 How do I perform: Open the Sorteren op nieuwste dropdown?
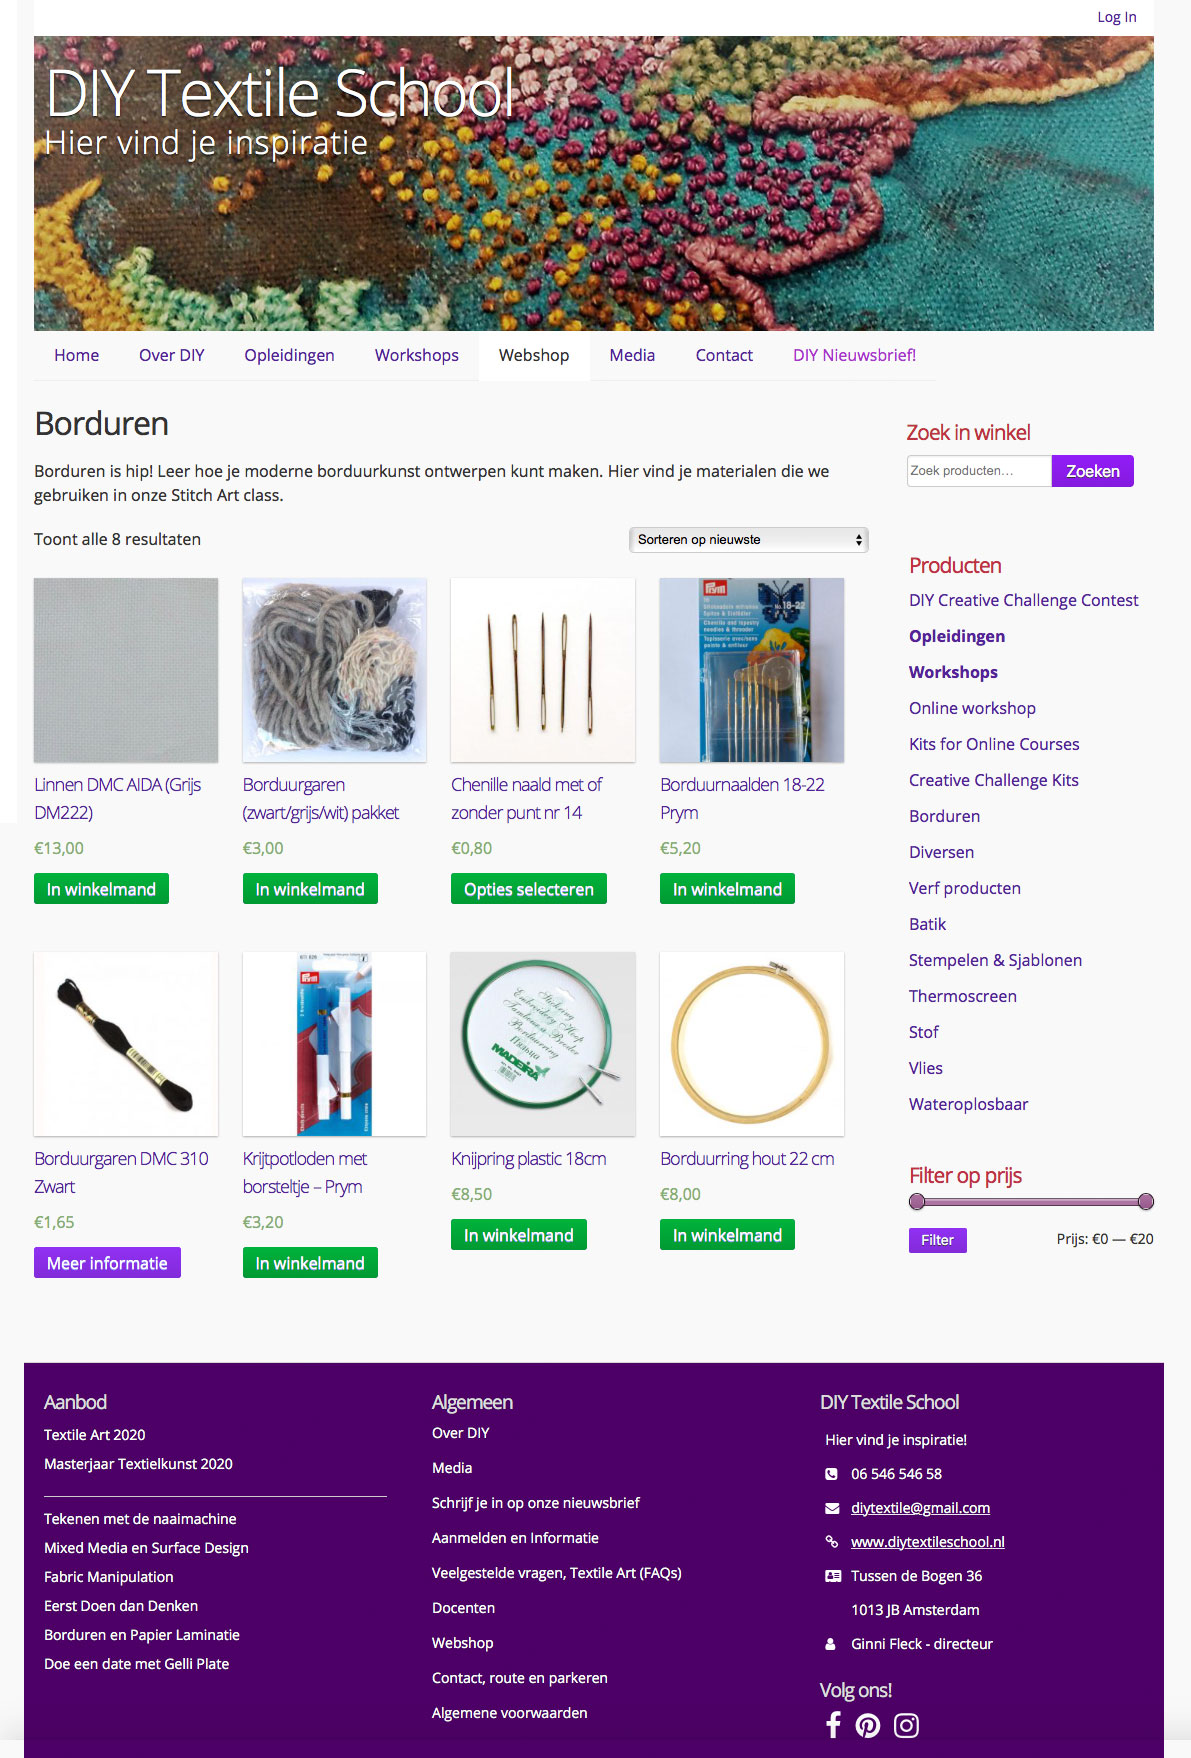click(x=748, y=540)
